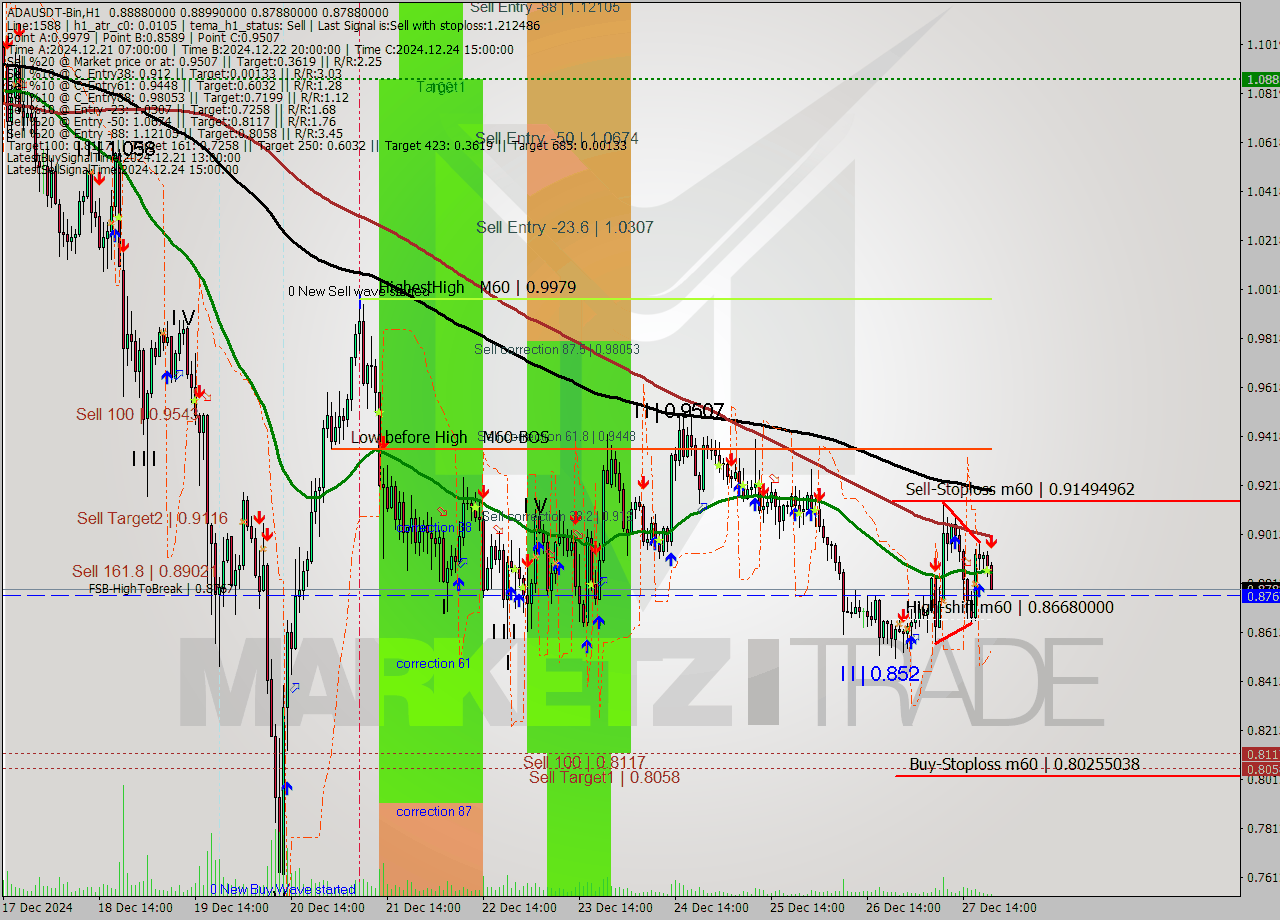The width and height of the screenshot is (1280, 920).
Task: Click the 'Sell 161.8 | 0.8902' label
Action: 143,572
